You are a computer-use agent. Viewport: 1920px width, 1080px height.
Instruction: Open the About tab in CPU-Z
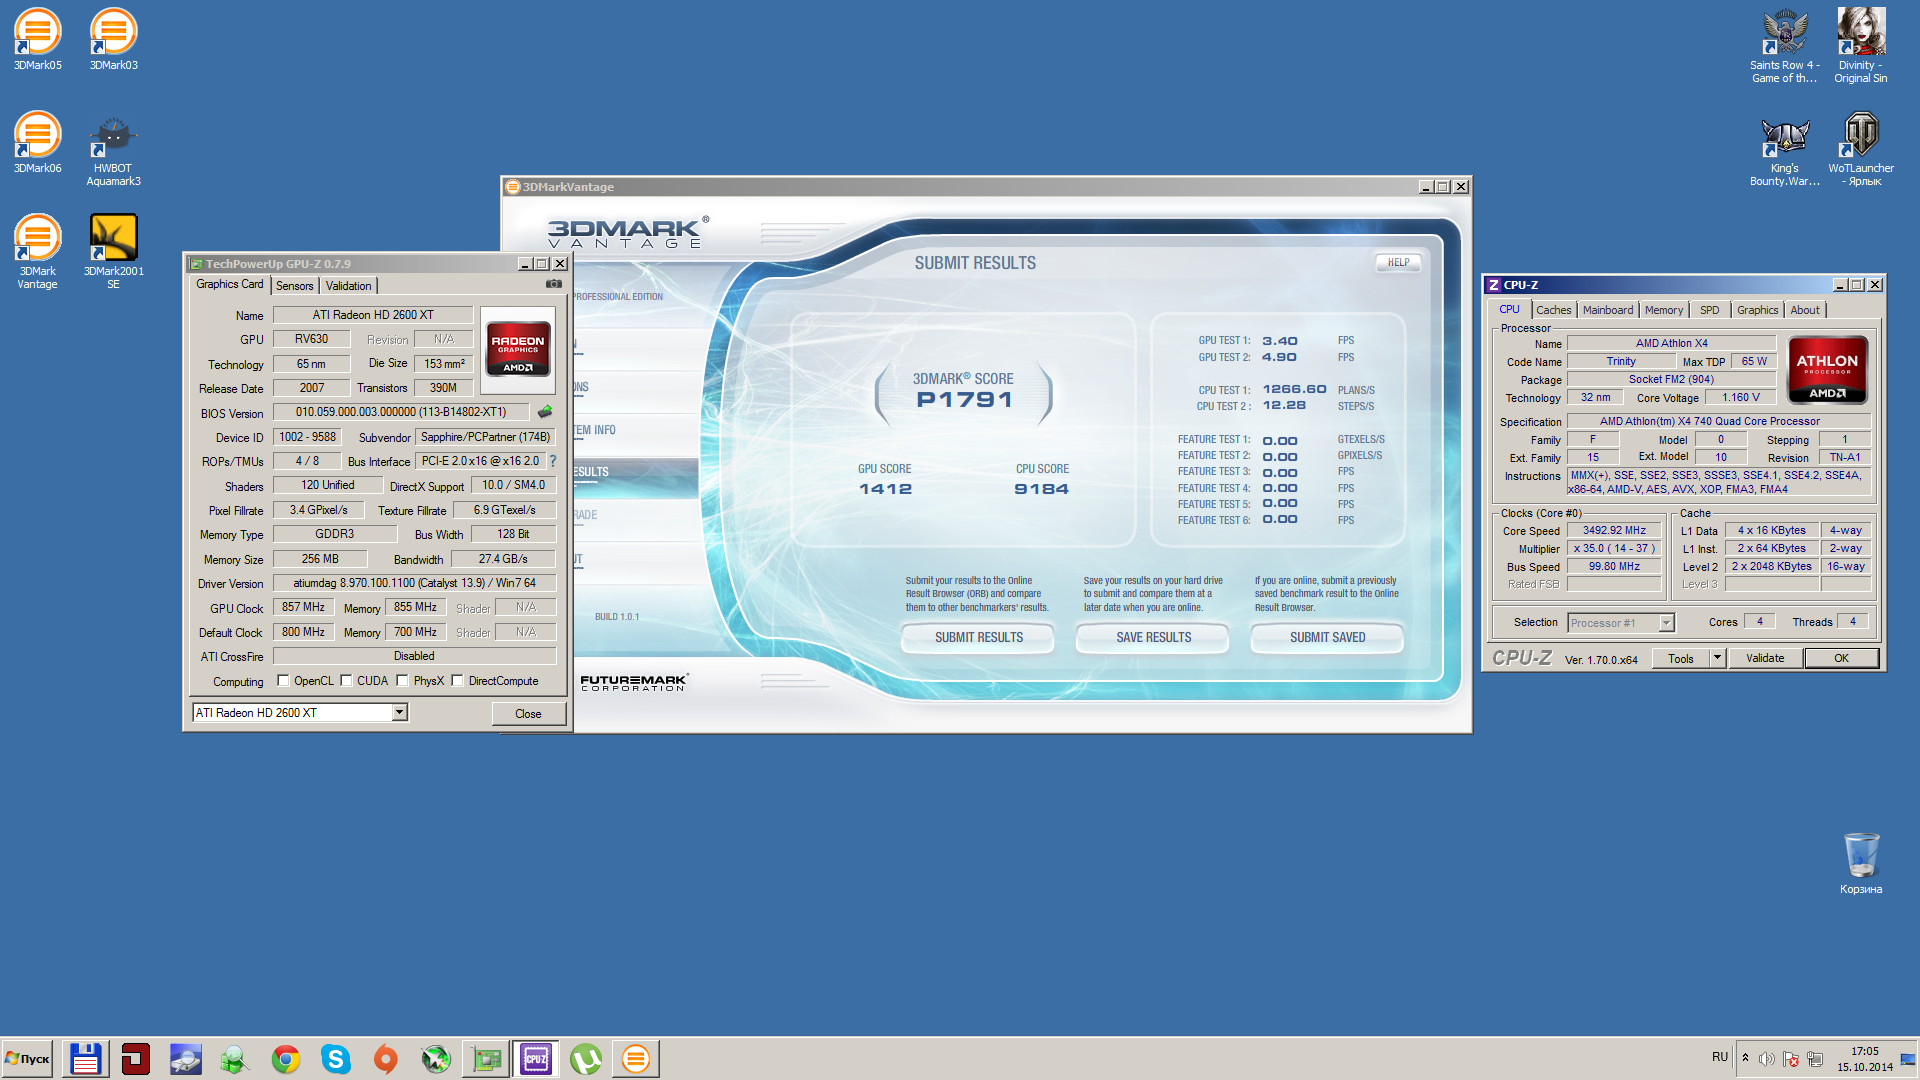[1805, 310]
